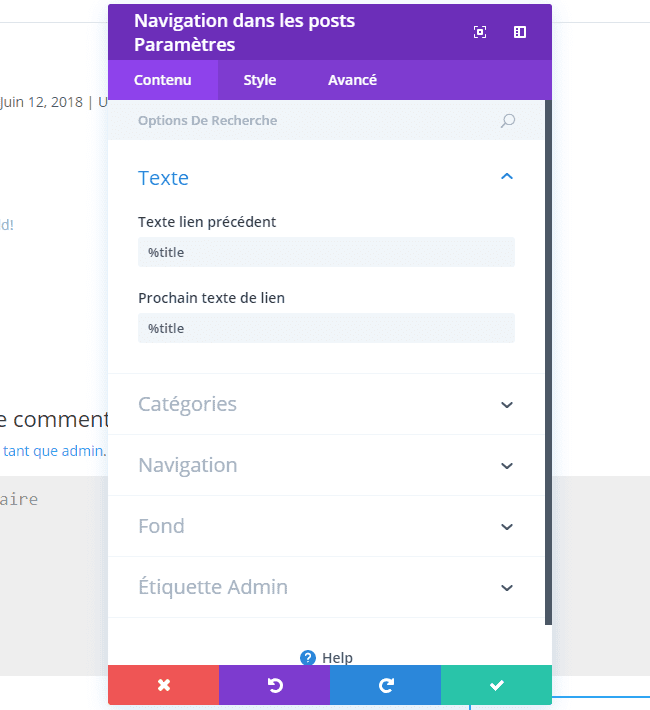Open the Avancé tab
The width and height of the screenshot is (650, 710).
[x=352, y=80]
